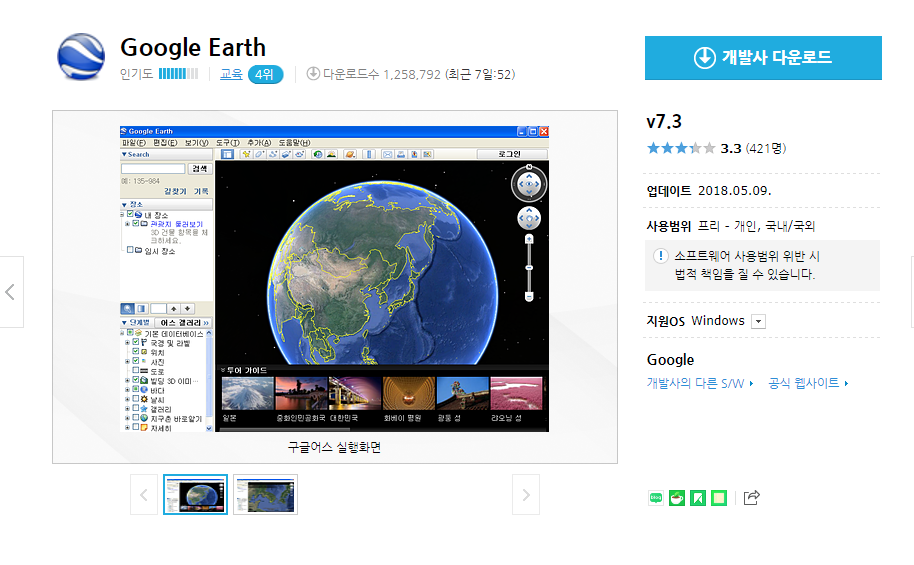
Task: Open historical imagery clock icon
Action: click(318, 154)
